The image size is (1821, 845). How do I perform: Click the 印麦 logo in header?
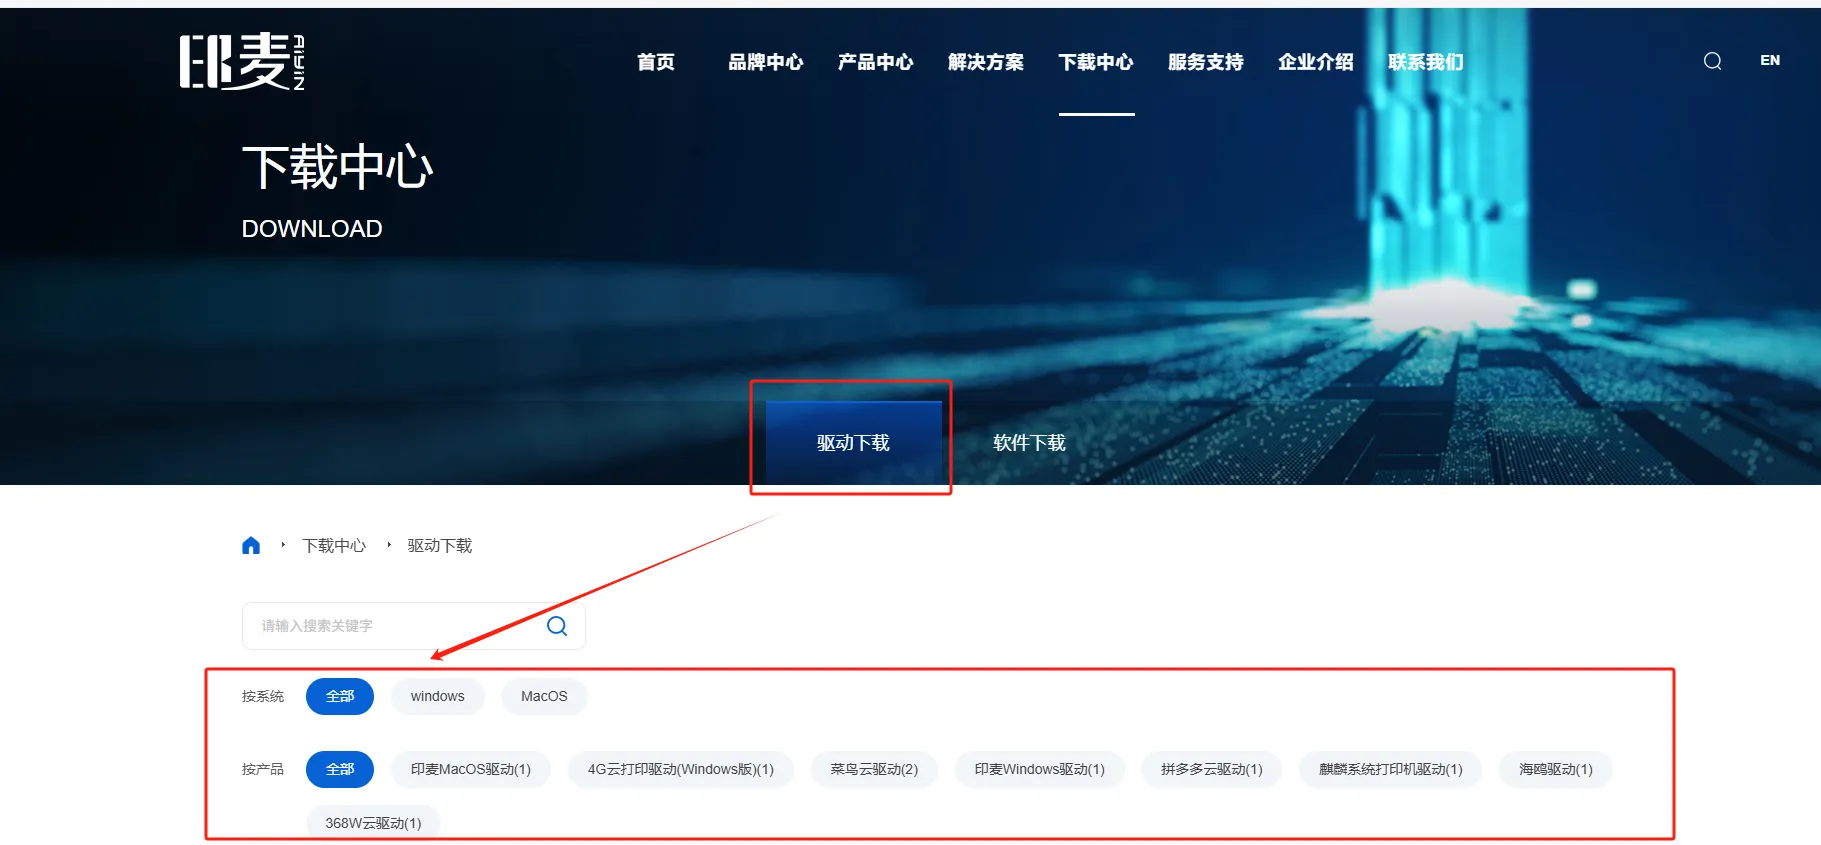[x=242, y=61]
